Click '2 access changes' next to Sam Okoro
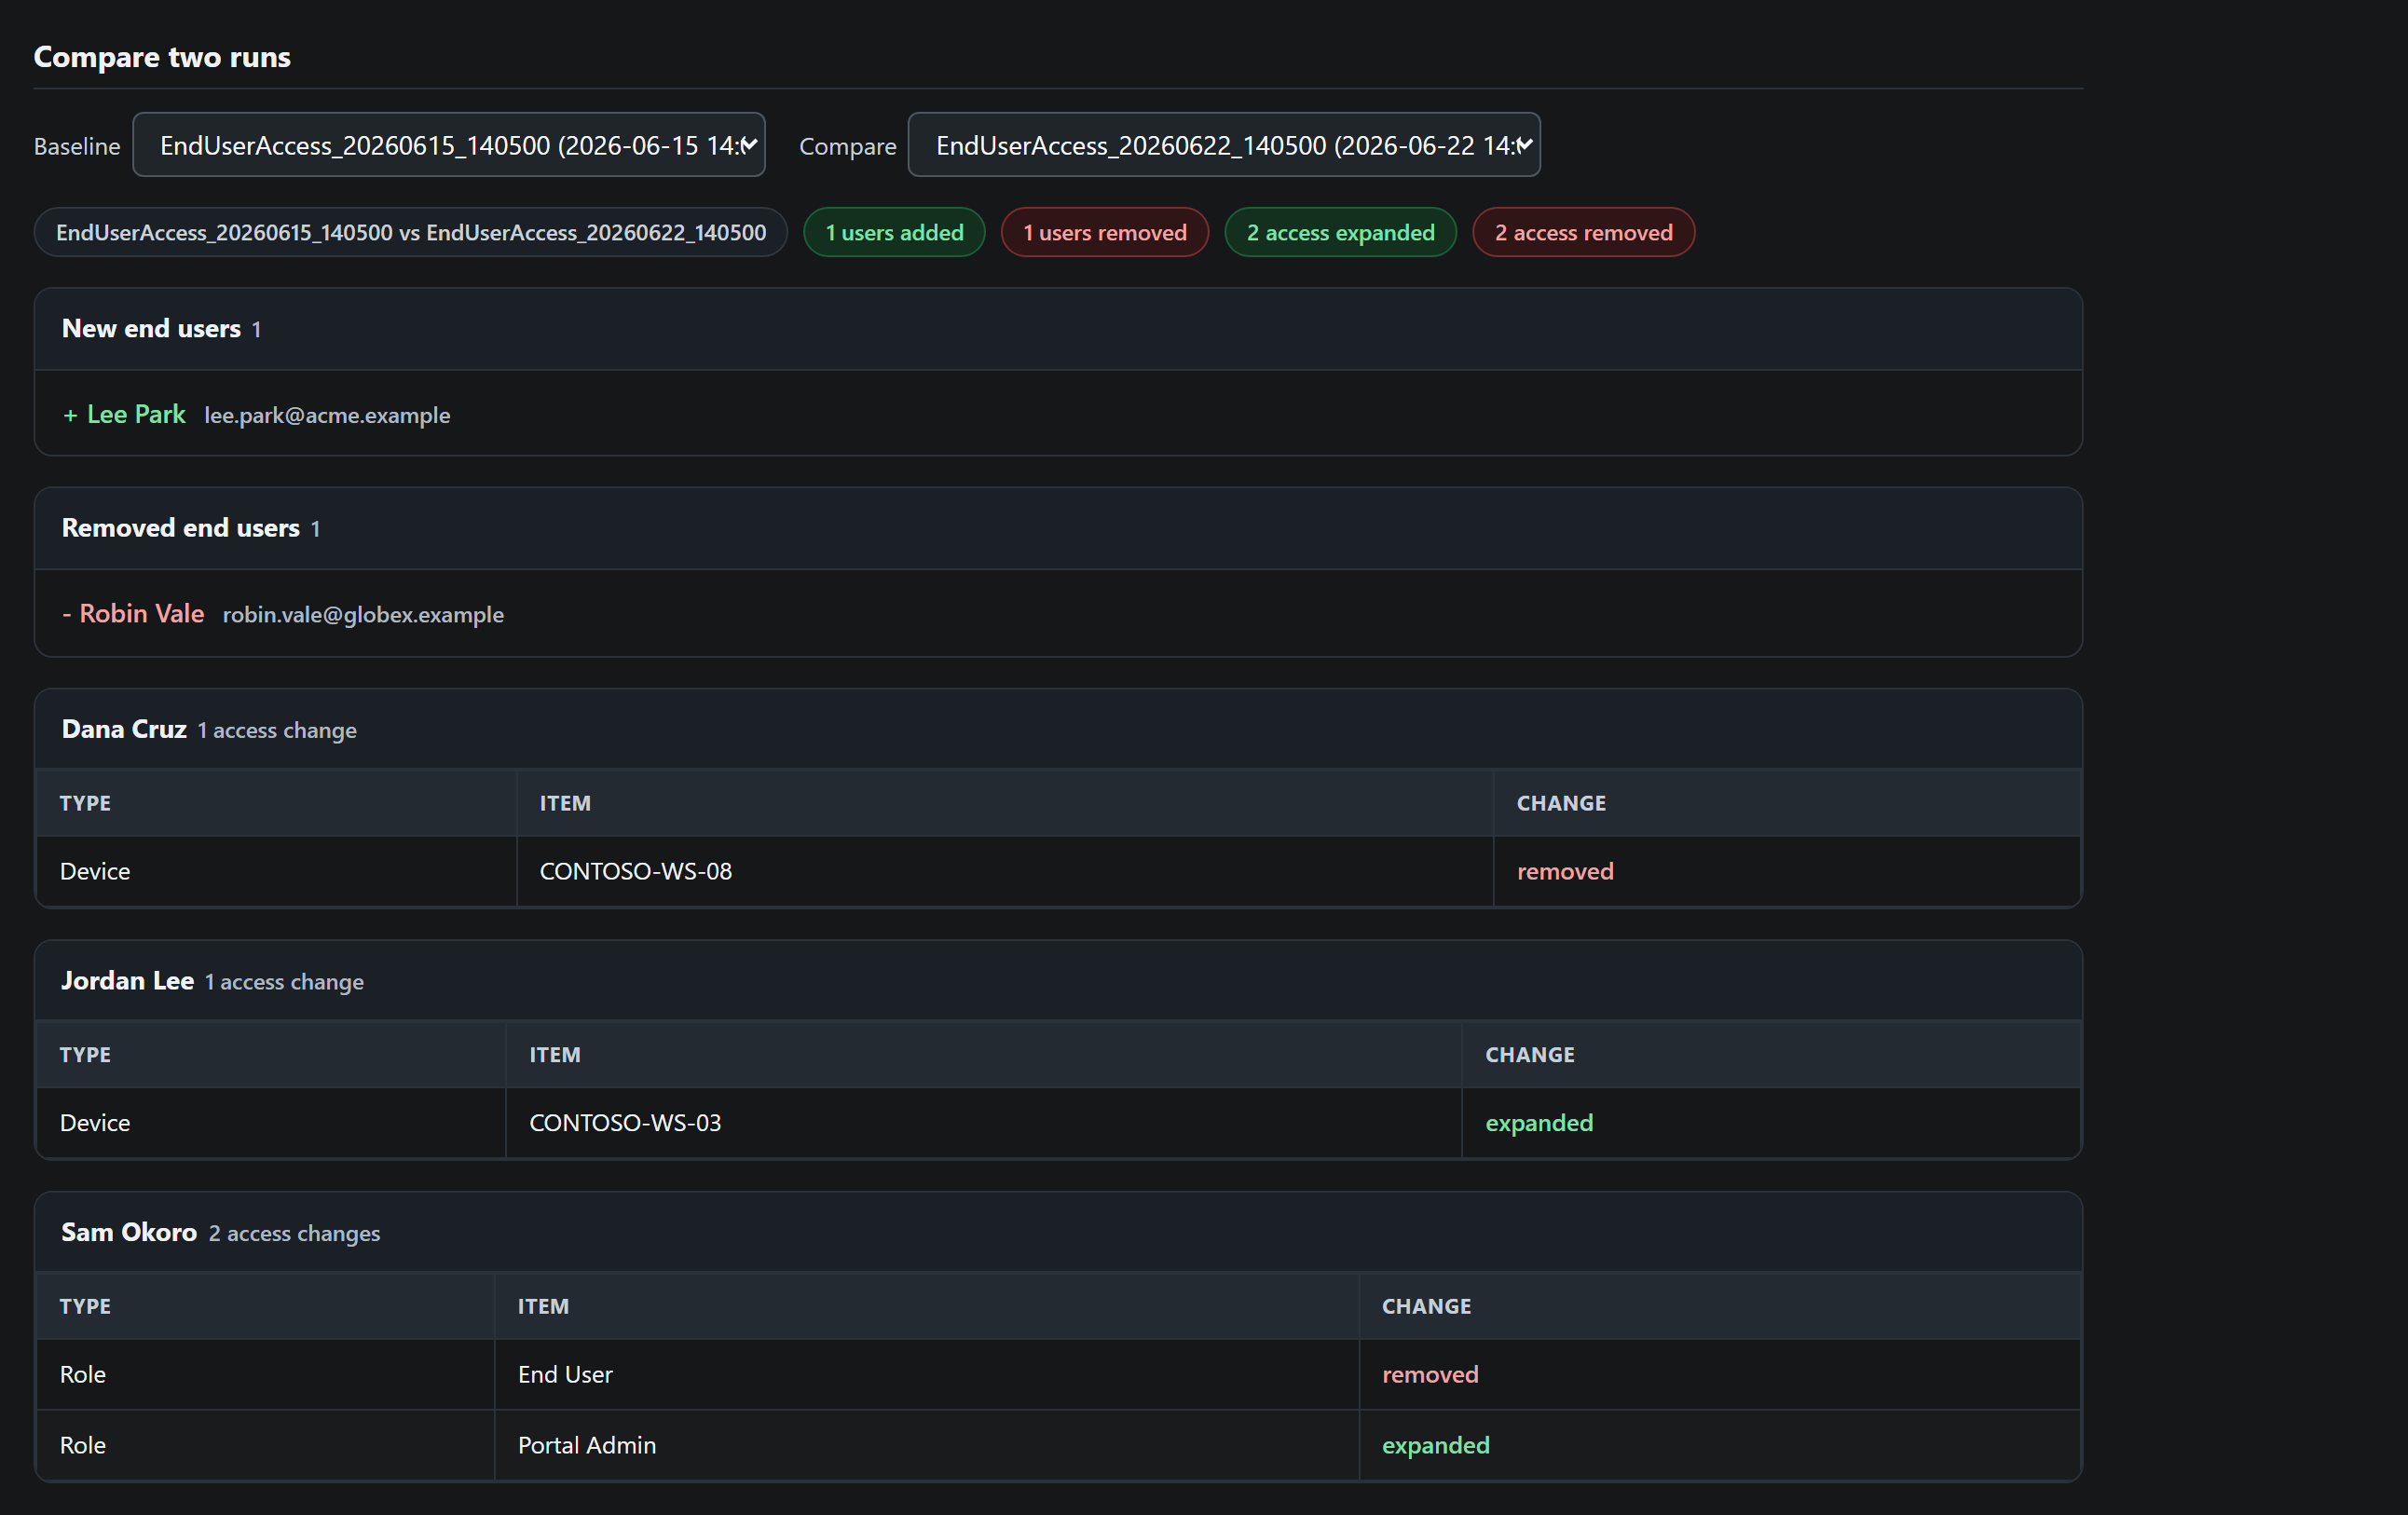 click(x=294, y=1234)
